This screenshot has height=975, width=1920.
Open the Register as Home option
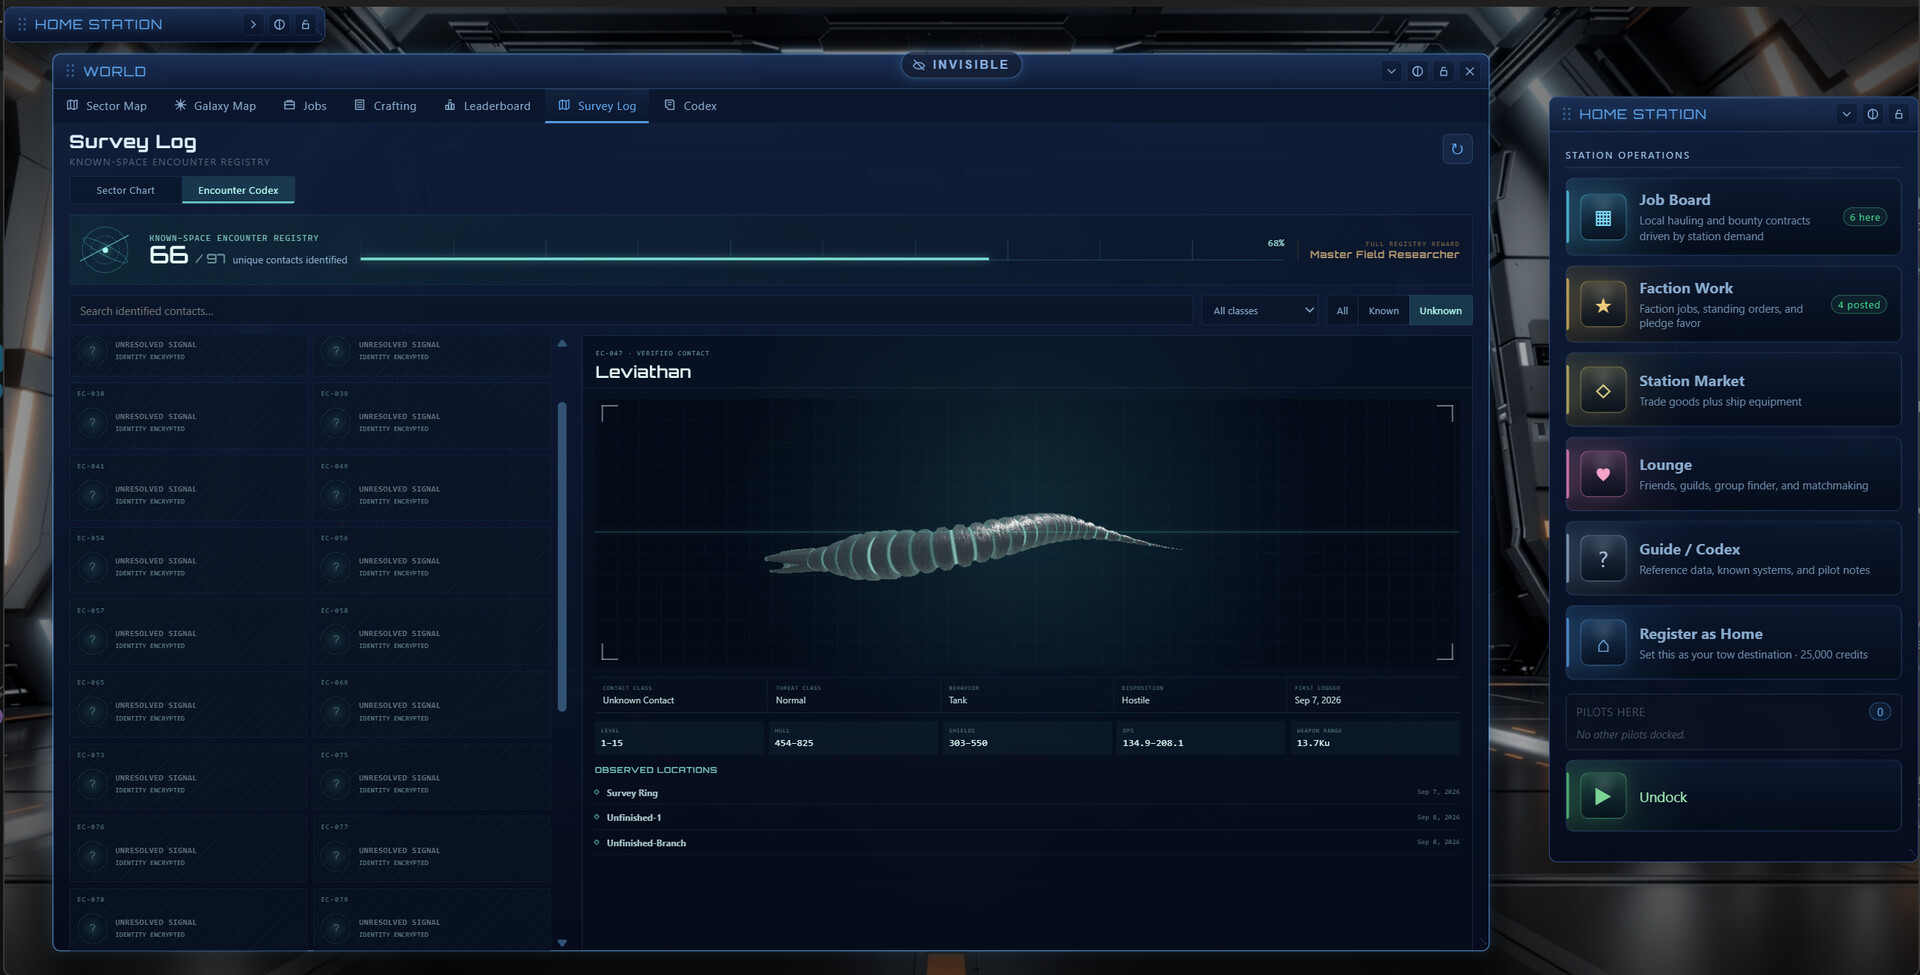point(1733,643)
